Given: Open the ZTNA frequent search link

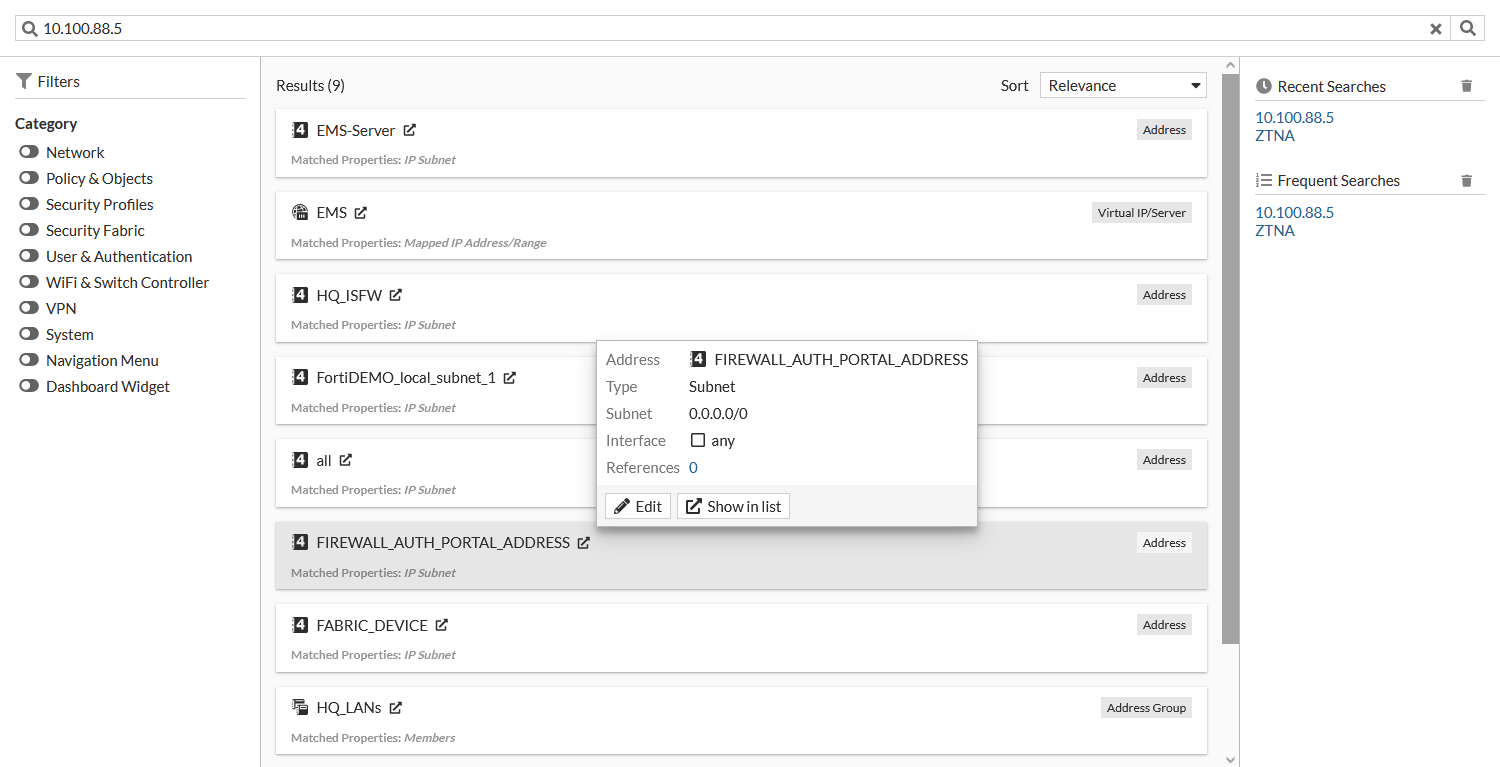Looking at the screenshot, I should tap(1275, 230).
